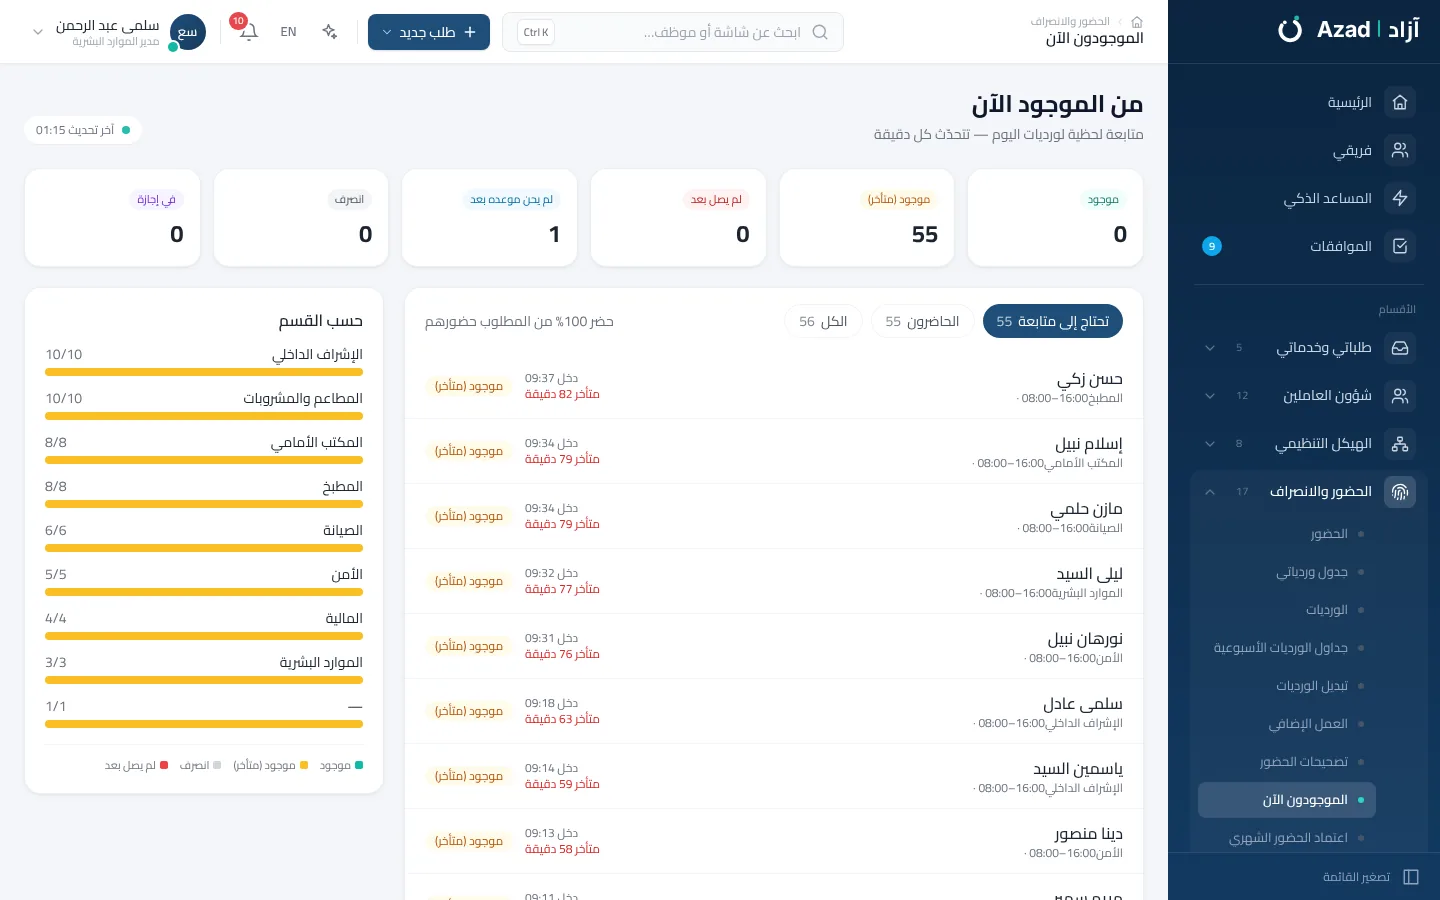Open العمل الإضافي sidebar link
This screenshot has width=1440, height=900.
pos(1287,724)
